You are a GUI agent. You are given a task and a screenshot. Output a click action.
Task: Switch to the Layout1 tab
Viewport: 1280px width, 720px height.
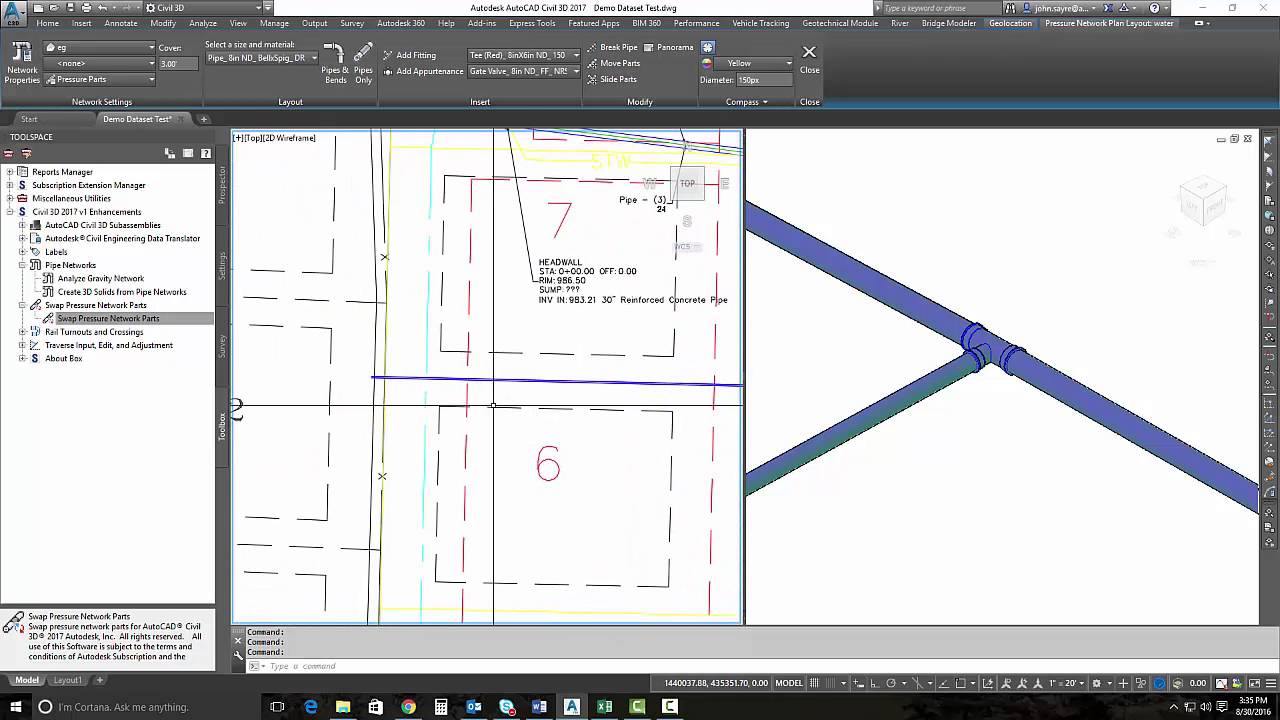coord(67,680)
